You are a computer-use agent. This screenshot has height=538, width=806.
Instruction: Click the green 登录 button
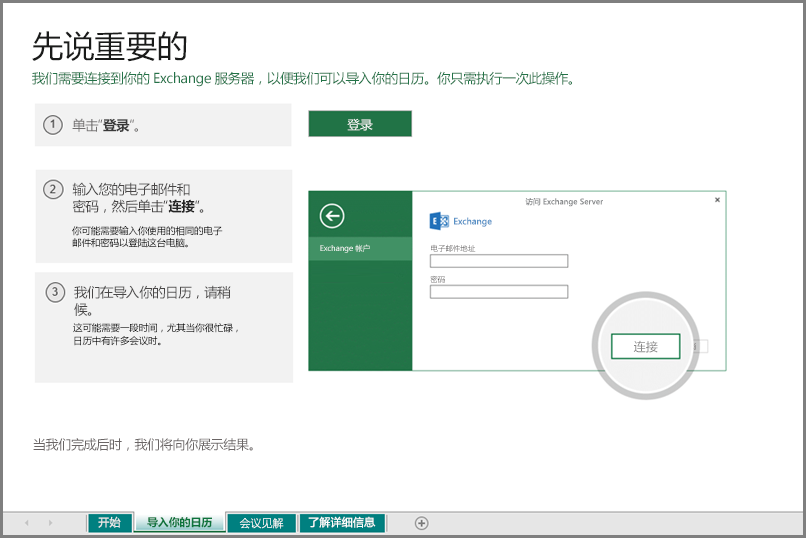360,124
